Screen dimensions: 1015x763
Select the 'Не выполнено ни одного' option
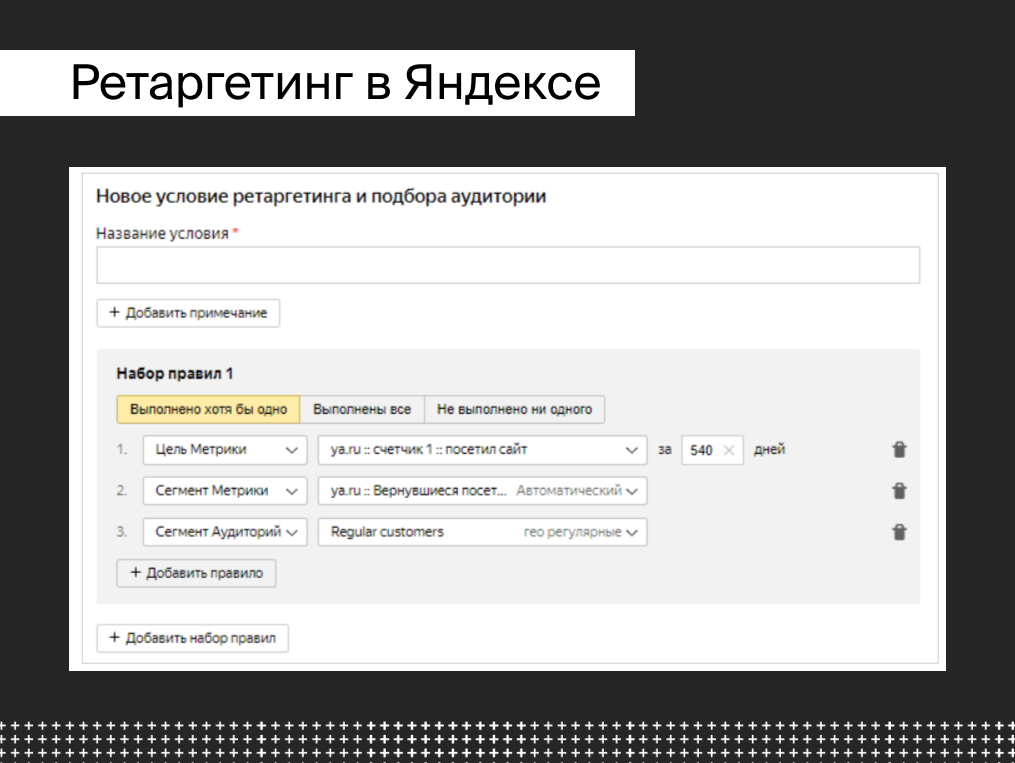coord(515,409)
